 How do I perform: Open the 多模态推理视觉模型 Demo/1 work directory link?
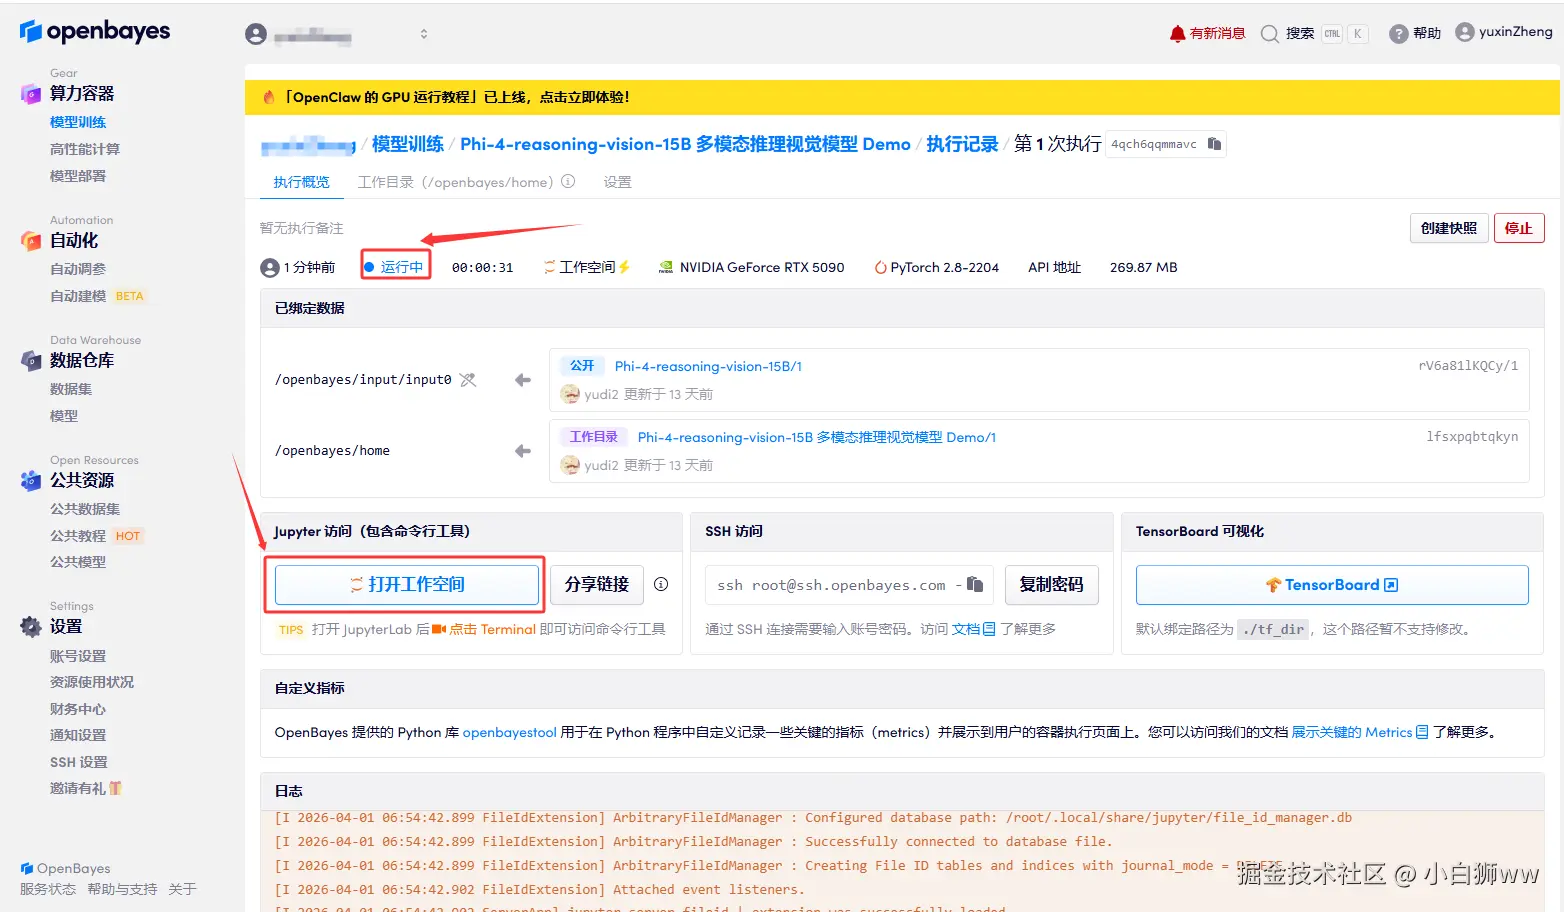pos(817,437)
